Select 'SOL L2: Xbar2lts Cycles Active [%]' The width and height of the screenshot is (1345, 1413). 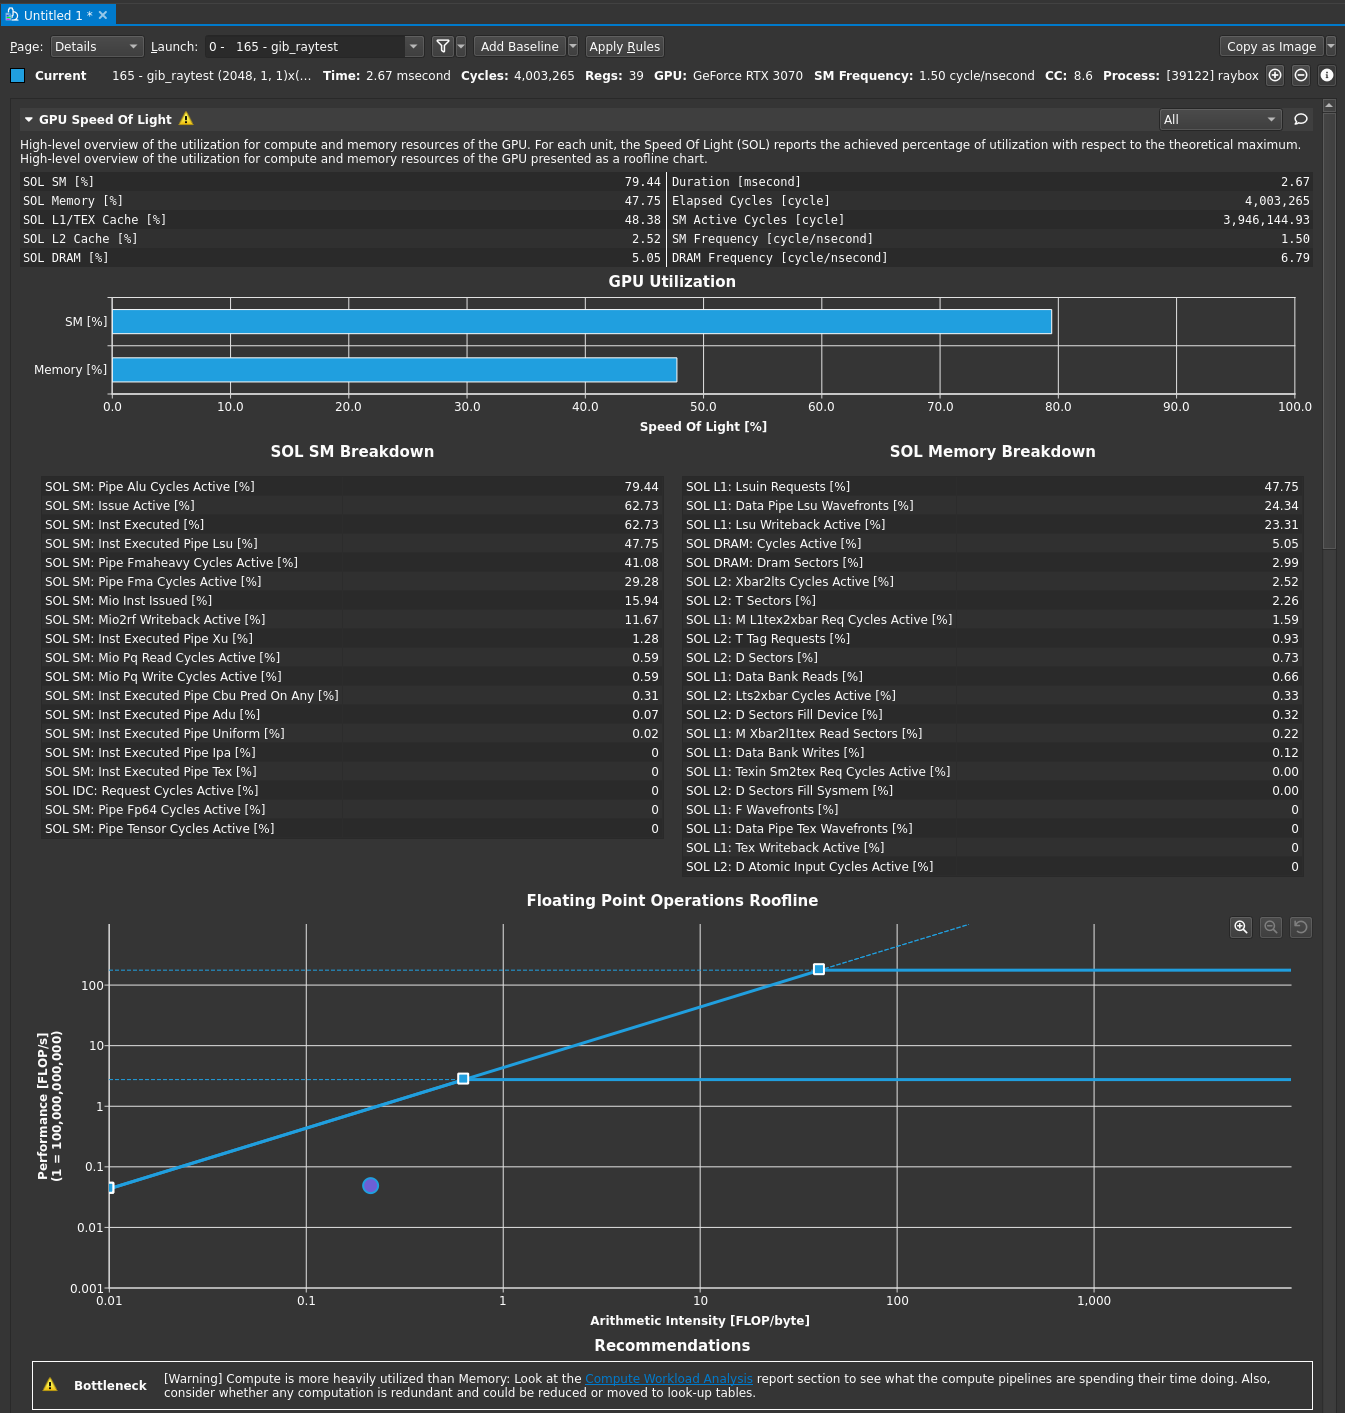993,582
